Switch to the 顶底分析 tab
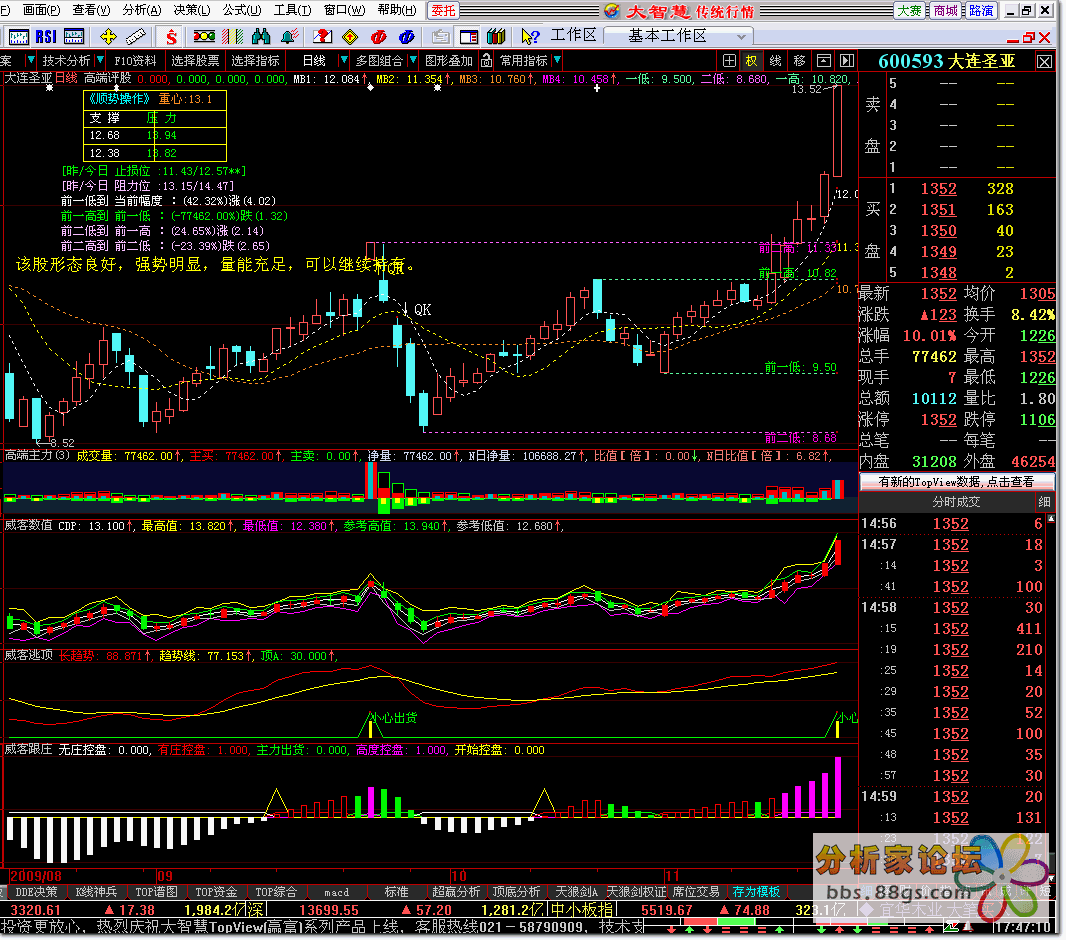The height and width of the screenshot is (940, 1066). (517, 892)
